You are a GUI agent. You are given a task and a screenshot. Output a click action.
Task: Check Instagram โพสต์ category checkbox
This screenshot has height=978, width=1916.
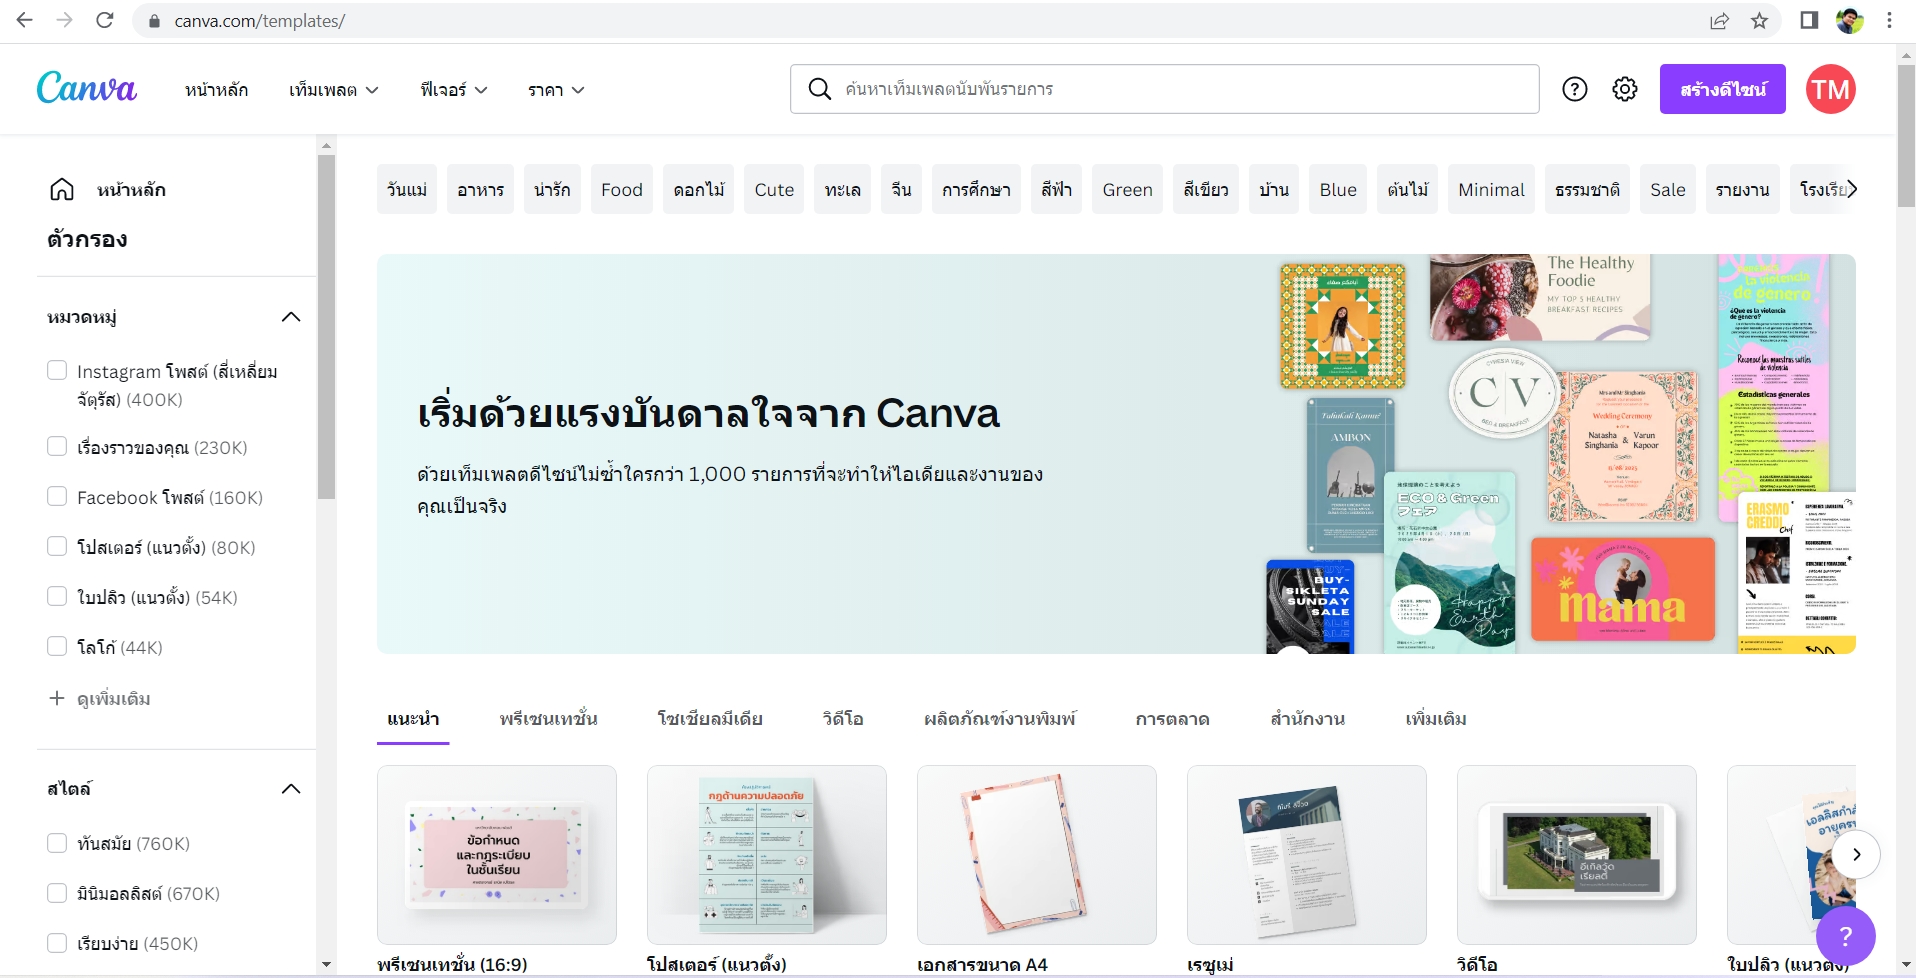coord(57,370)
